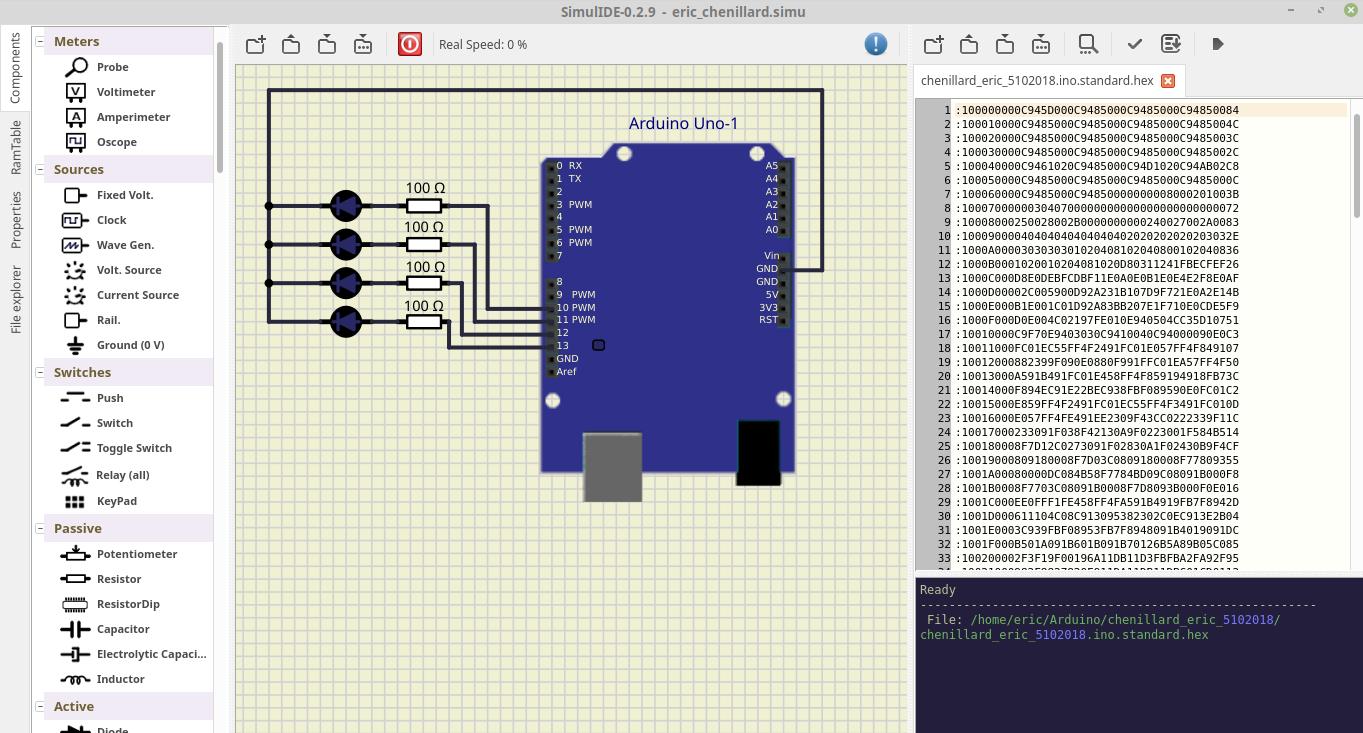Viewport: 1363px width, 733px height.
Task: Select the Oscope component
Action: [x=116, y=142]
